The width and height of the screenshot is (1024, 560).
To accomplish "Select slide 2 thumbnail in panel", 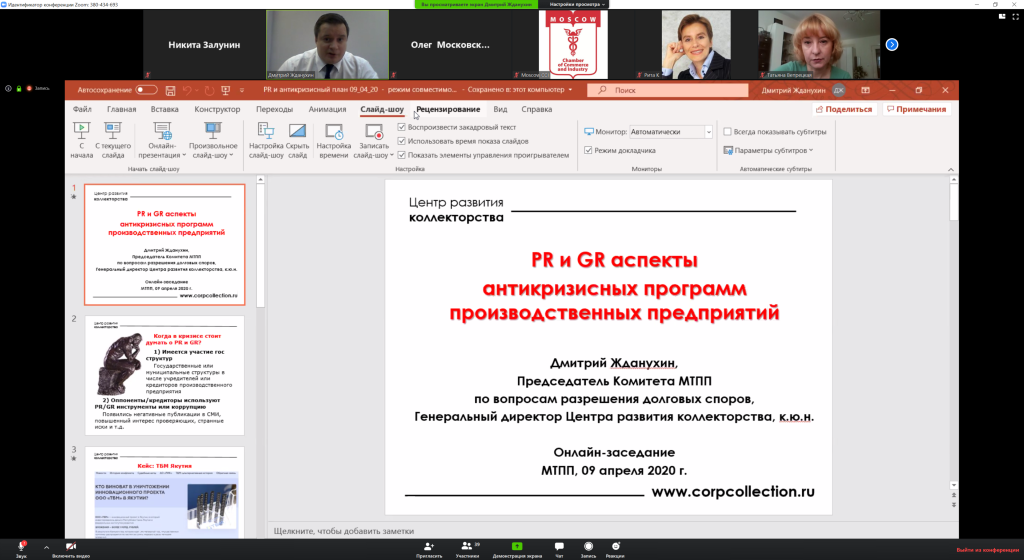I will pyautogui.click(x=164, y=375).
